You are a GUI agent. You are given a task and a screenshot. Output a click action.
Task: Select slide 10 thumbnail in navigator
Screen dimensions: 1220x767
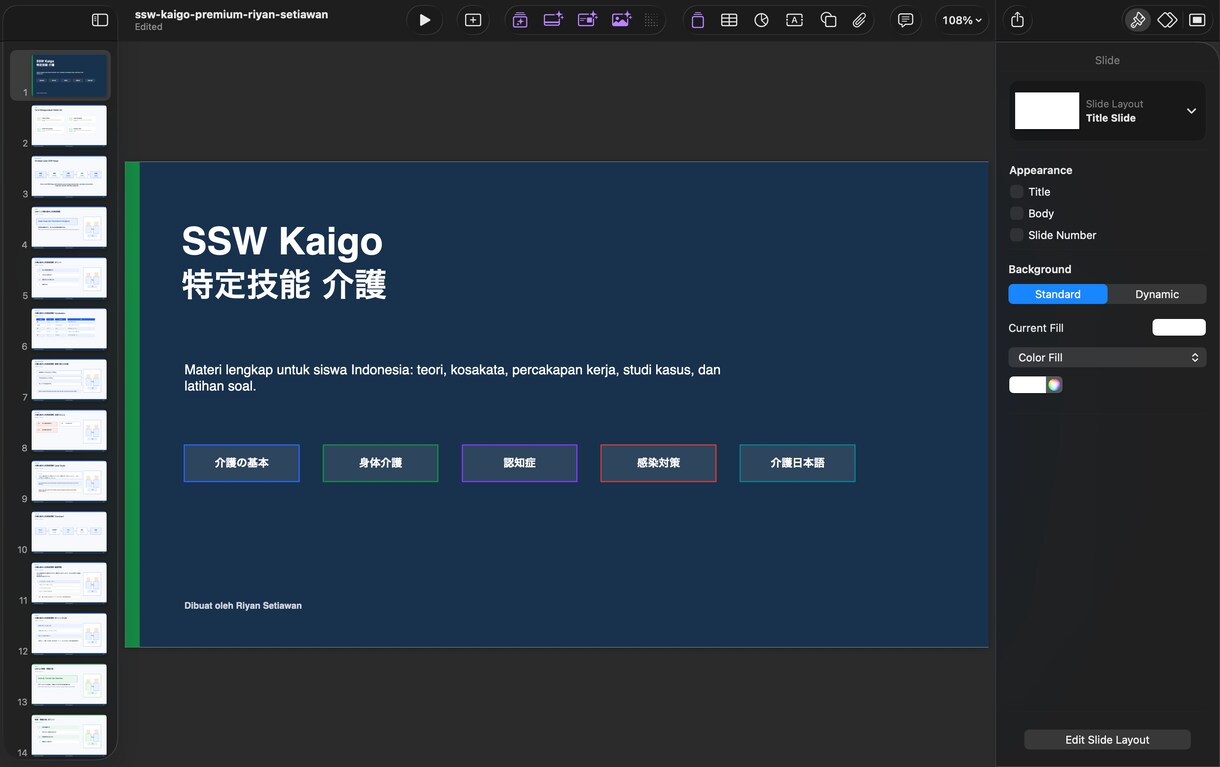pyautogui.click(x=69, y=532)
